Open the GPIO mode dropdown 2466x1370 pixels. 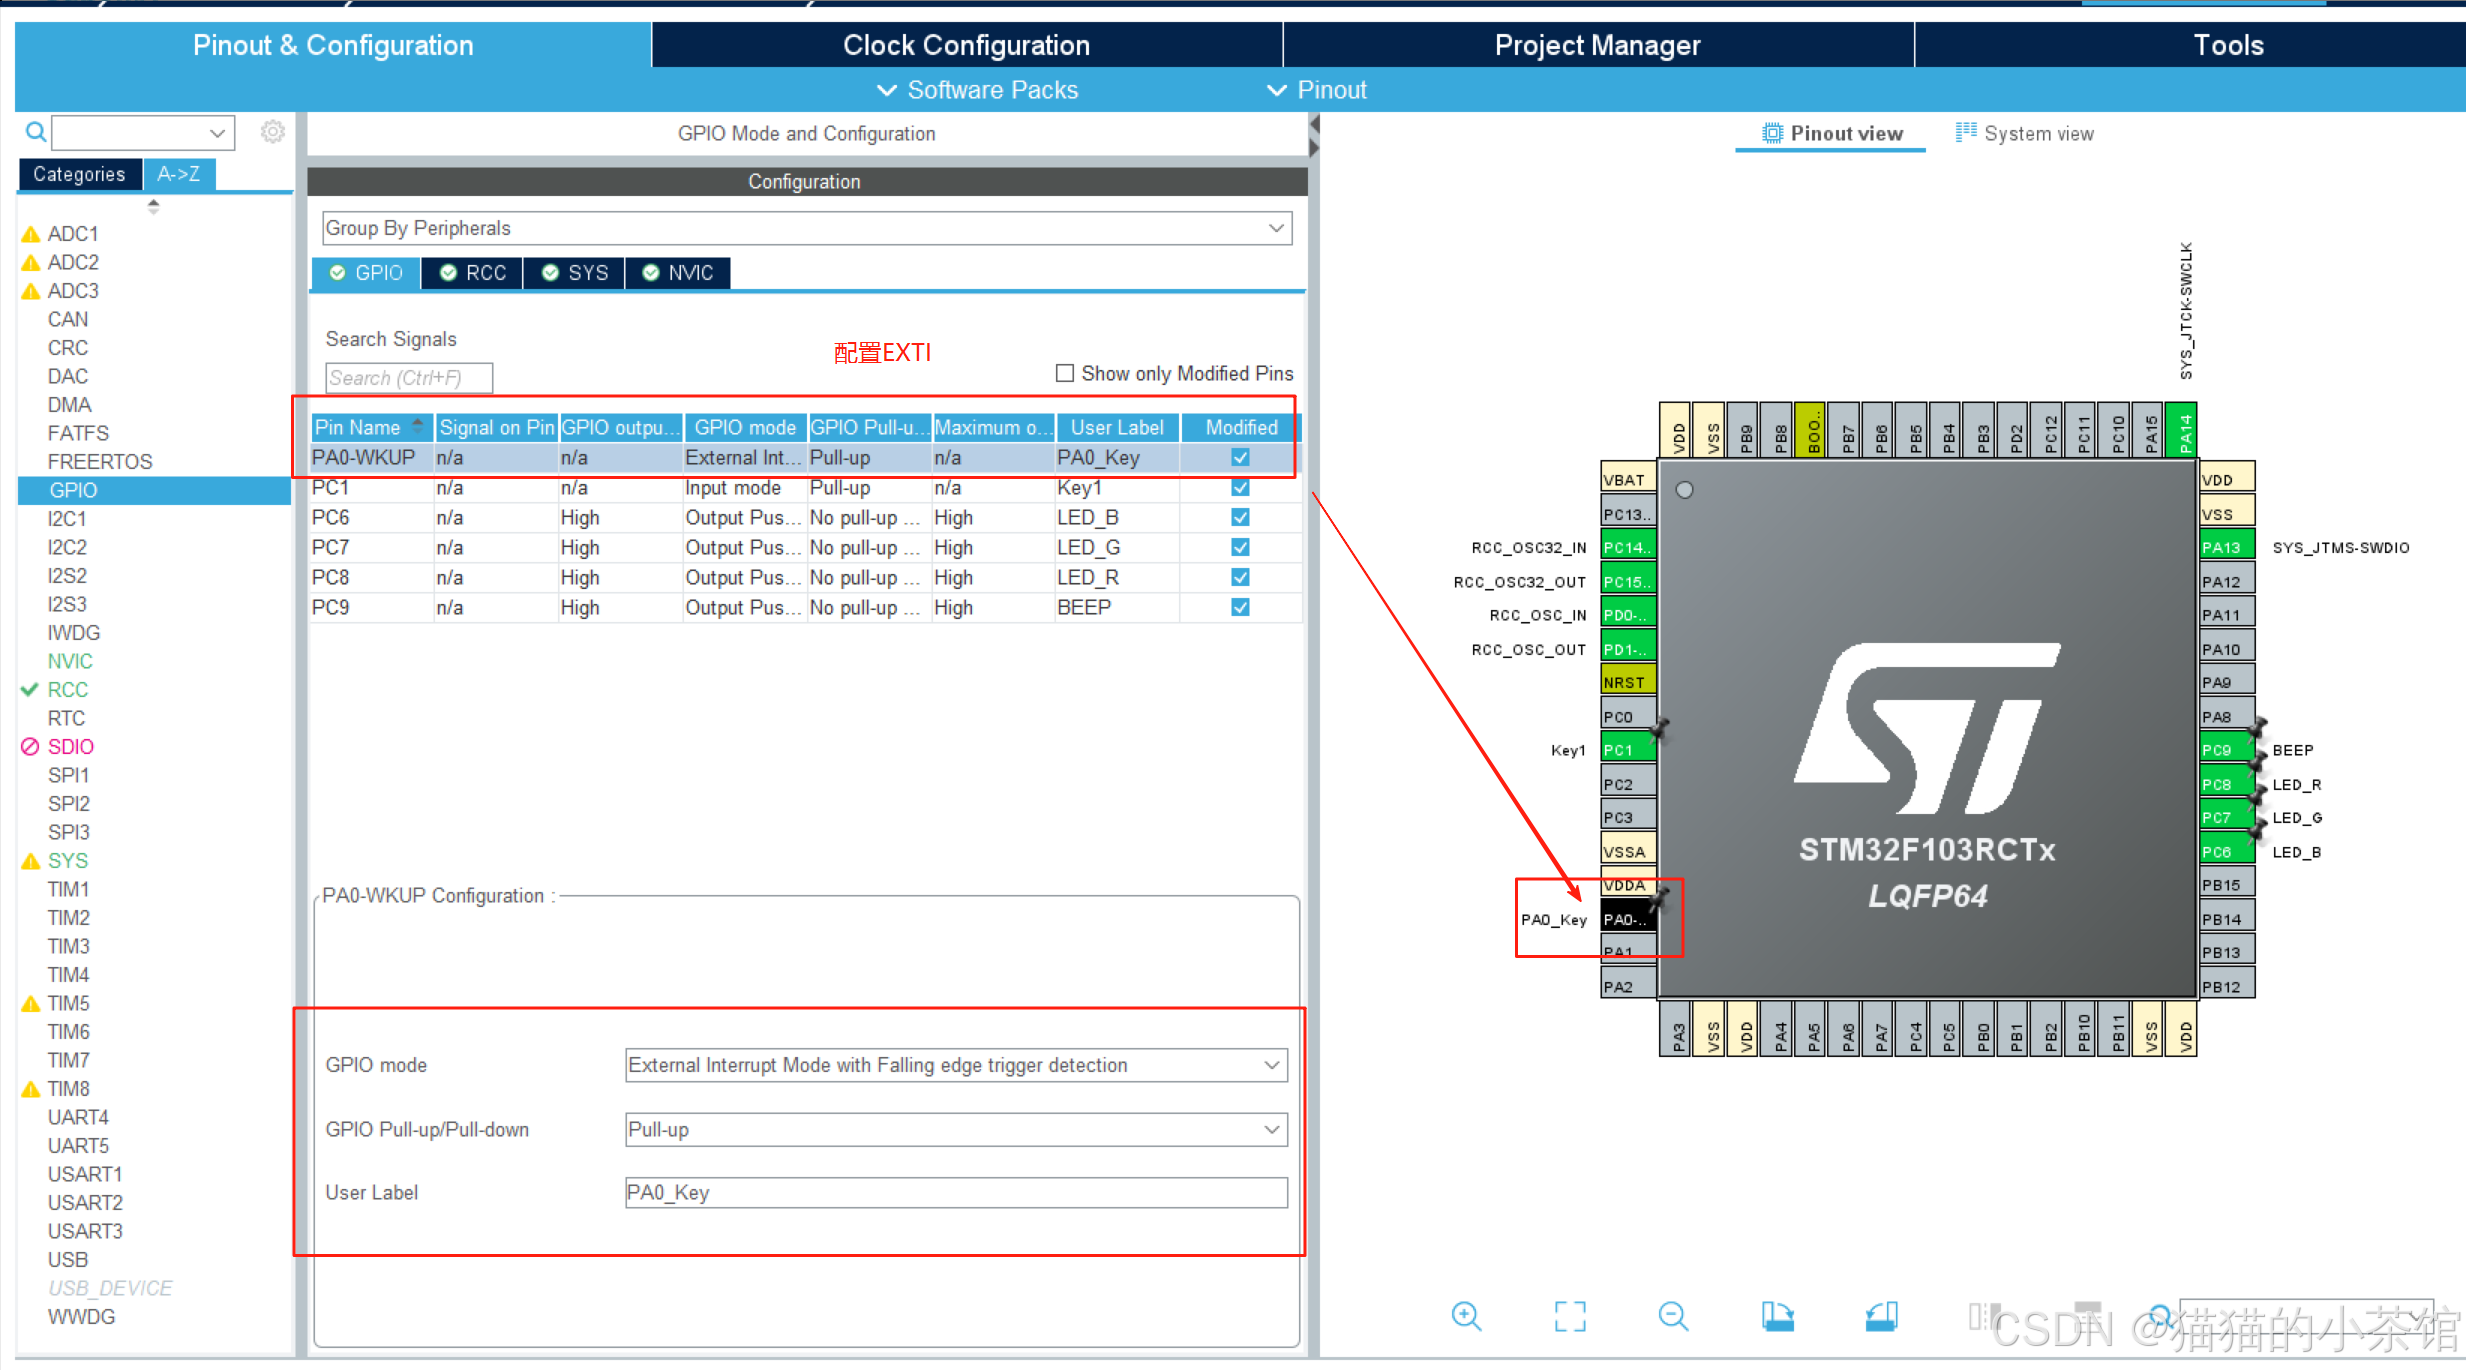point(955,1065)
